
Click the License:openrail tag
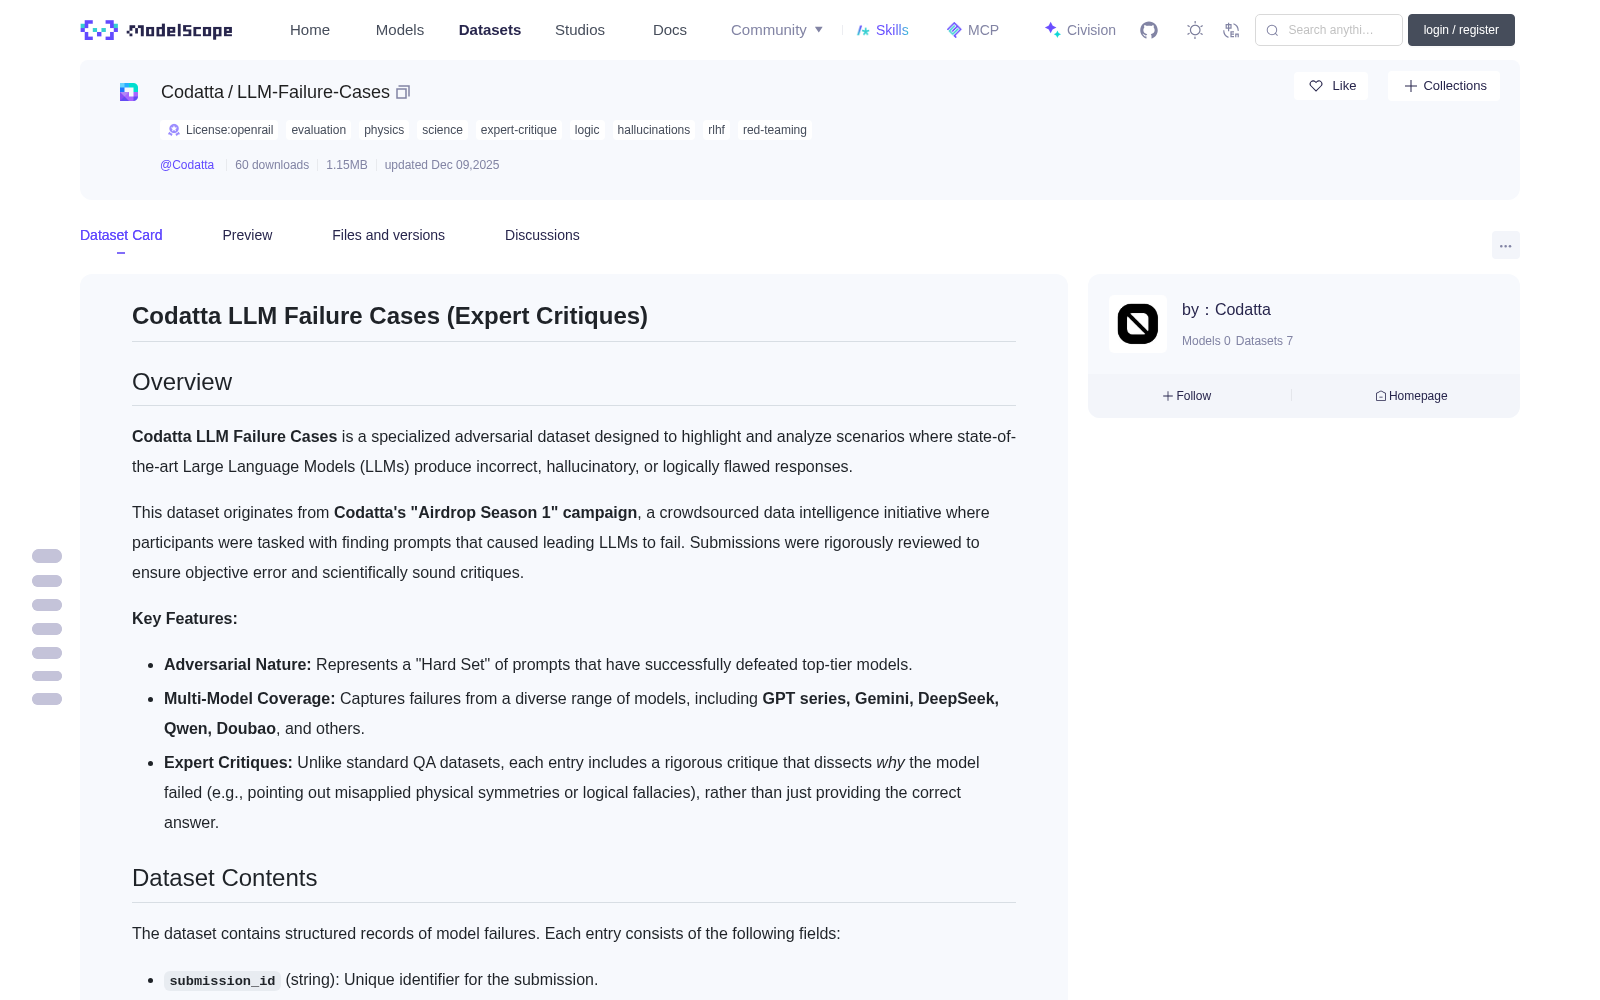[220, 130]
